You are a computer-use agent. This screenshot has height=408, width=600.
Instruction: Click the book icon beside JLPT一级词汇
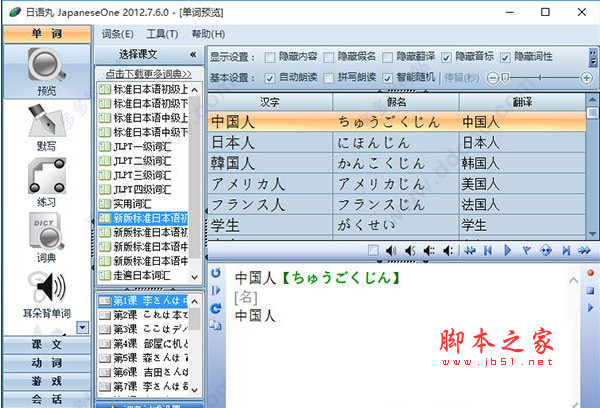[x=104, y=147]
